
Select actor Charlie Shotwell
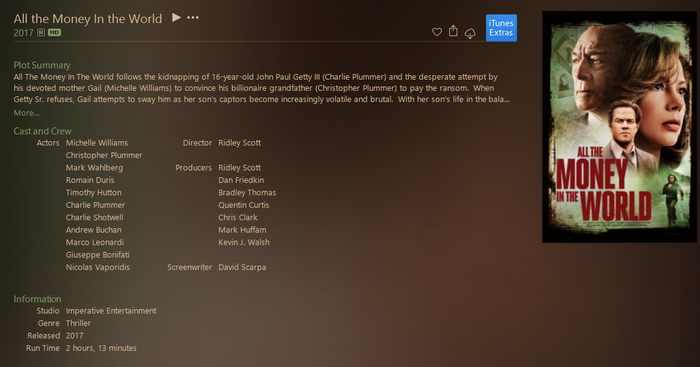[95, 217]
